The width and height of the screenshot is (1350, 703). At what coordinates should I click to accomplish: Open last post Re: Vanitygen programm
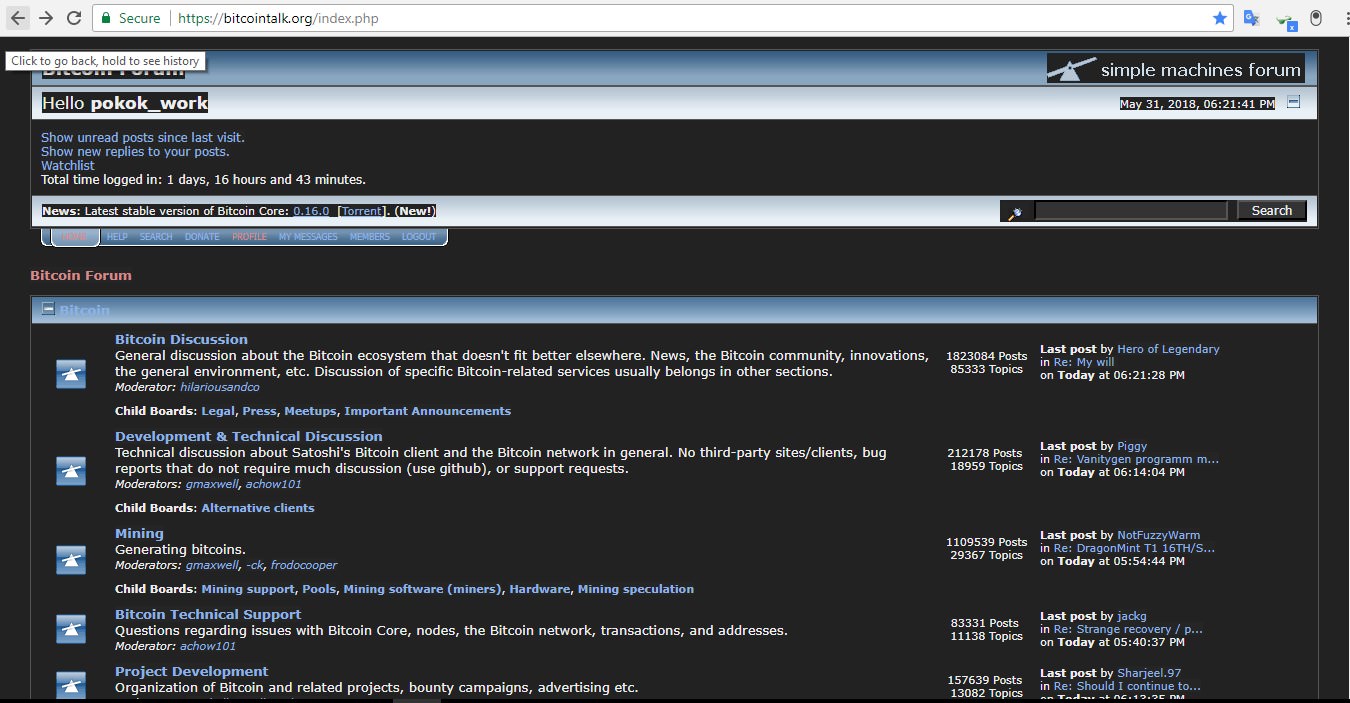pyautogui.click(x=1136, y=459)
